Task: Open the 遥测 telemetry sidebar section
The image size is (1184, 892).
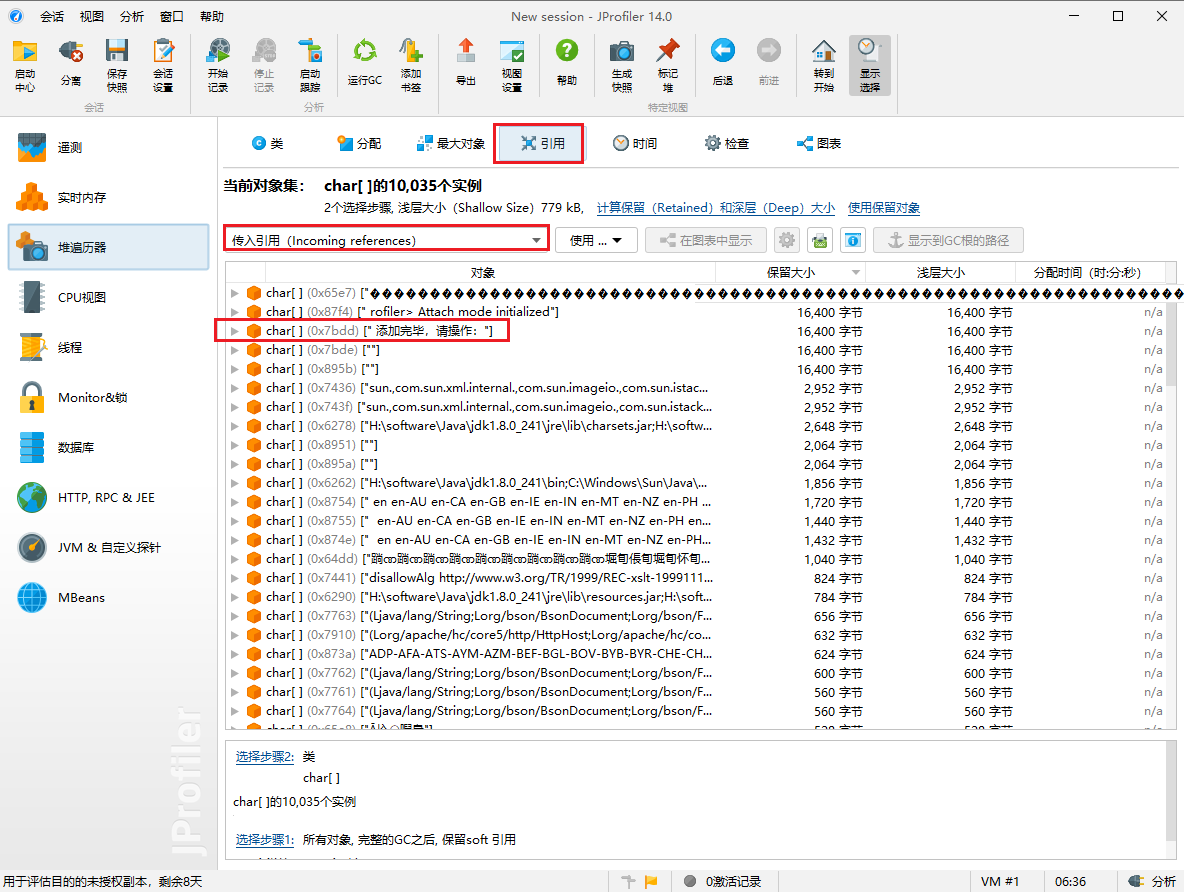Action: [109, 147]
